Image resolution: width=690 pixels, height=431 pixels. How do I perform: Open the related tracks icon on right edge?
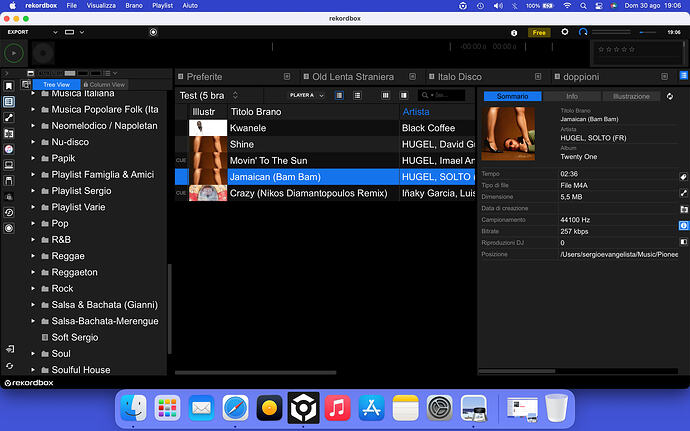pos(683,193)
